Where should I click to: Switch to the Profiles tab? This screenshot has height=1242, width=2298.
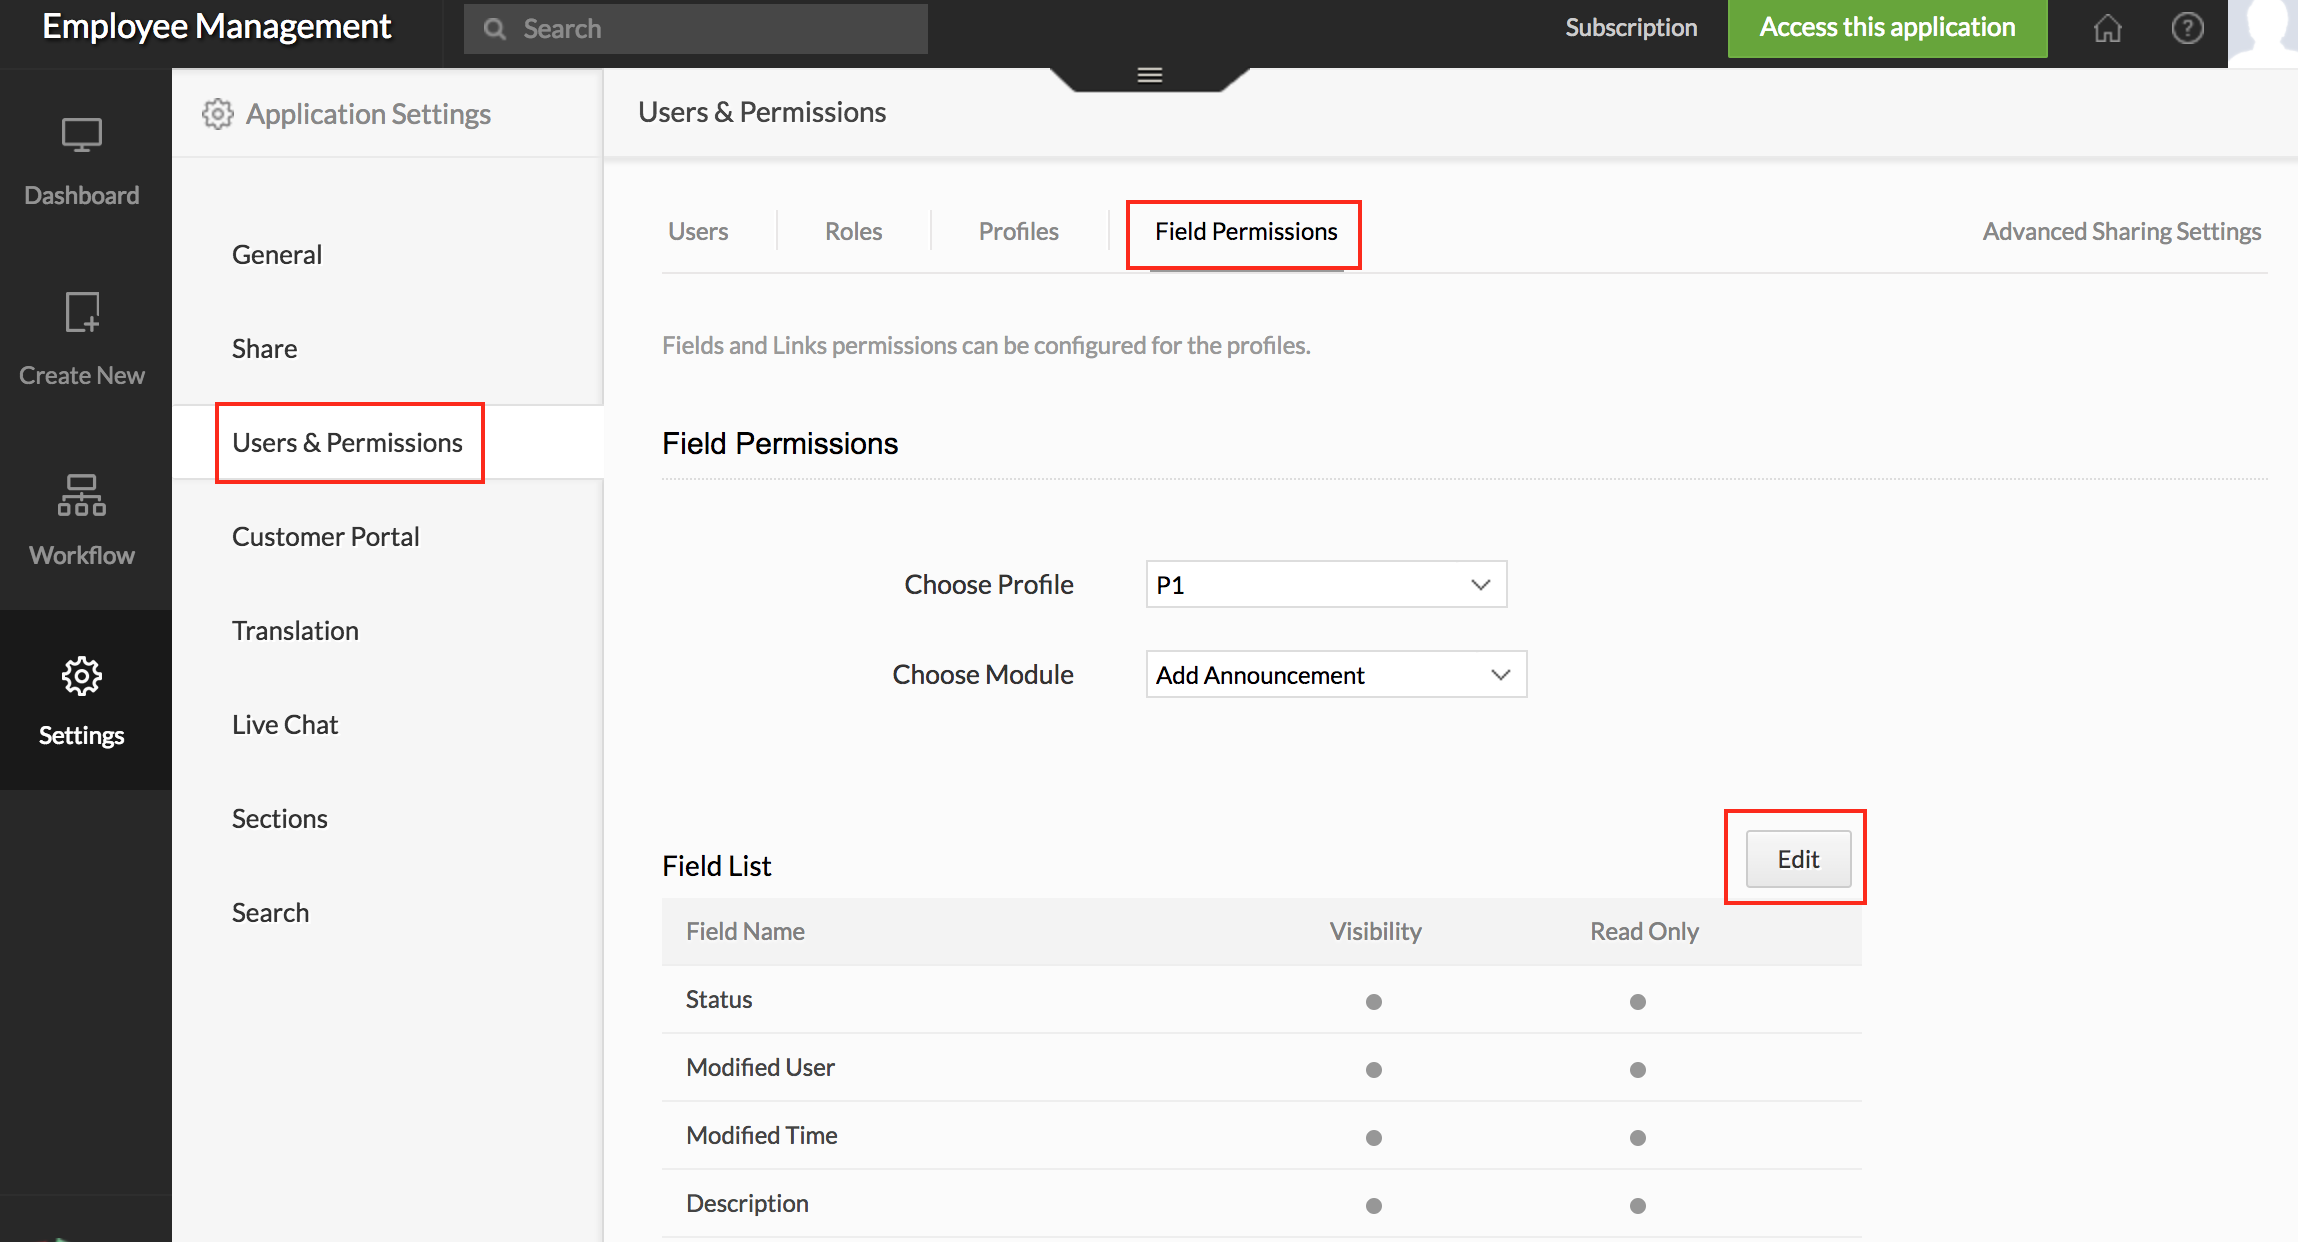pos(1018,231)
